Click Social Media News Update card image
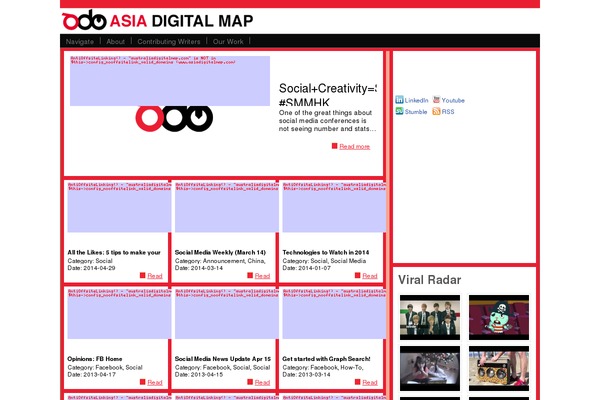The width and height of the screenshot is (600, 400). (227, 314)
